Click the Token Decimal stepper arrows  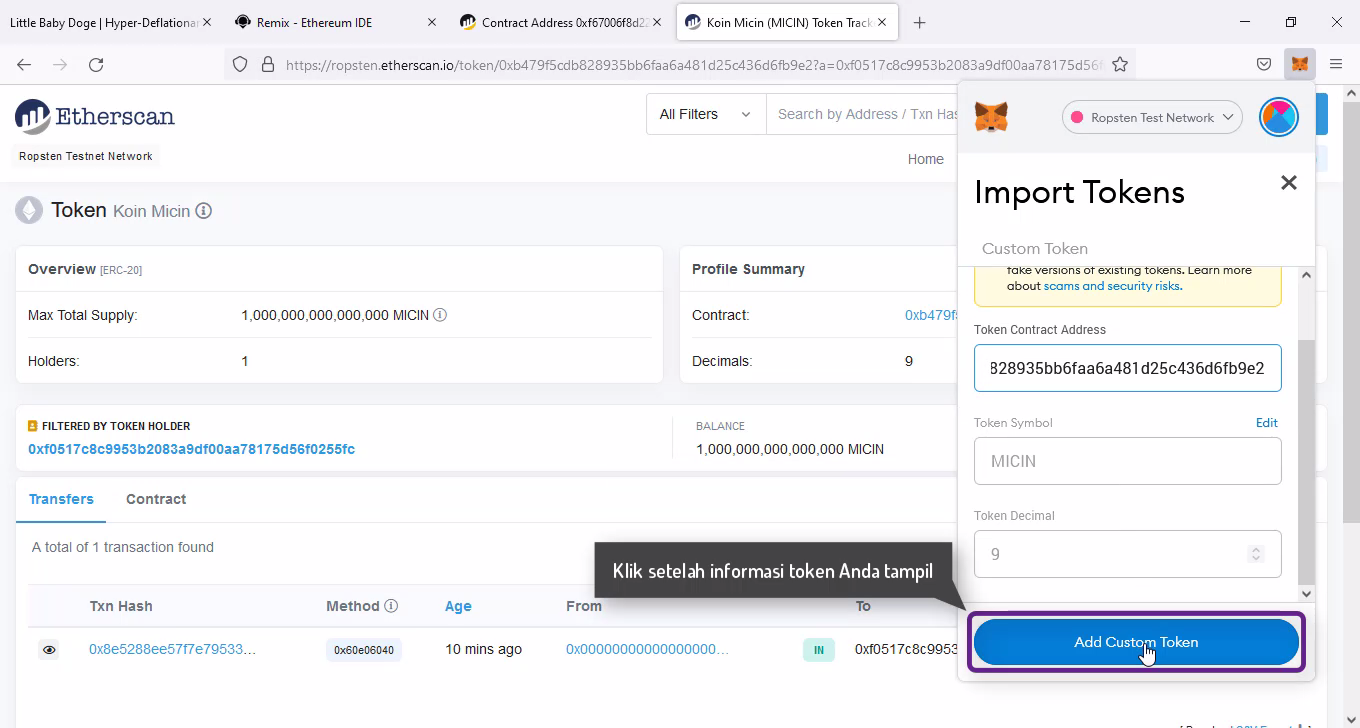1256,554
